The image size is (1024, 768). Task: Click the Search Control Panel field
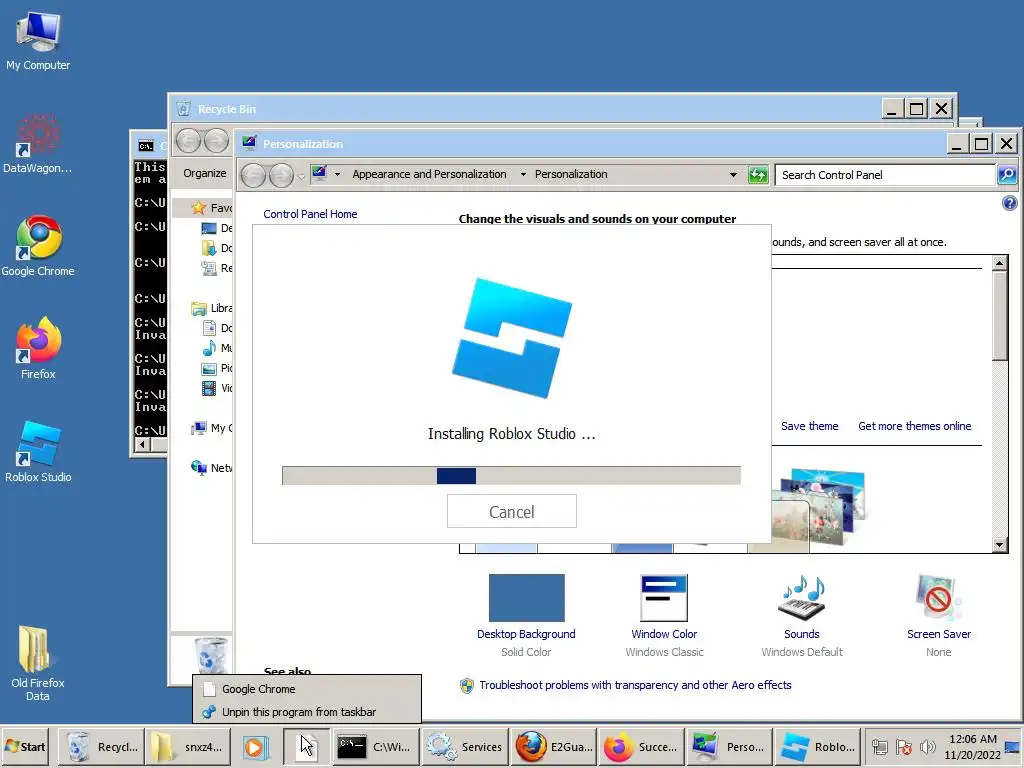click(x=885, y=175)
